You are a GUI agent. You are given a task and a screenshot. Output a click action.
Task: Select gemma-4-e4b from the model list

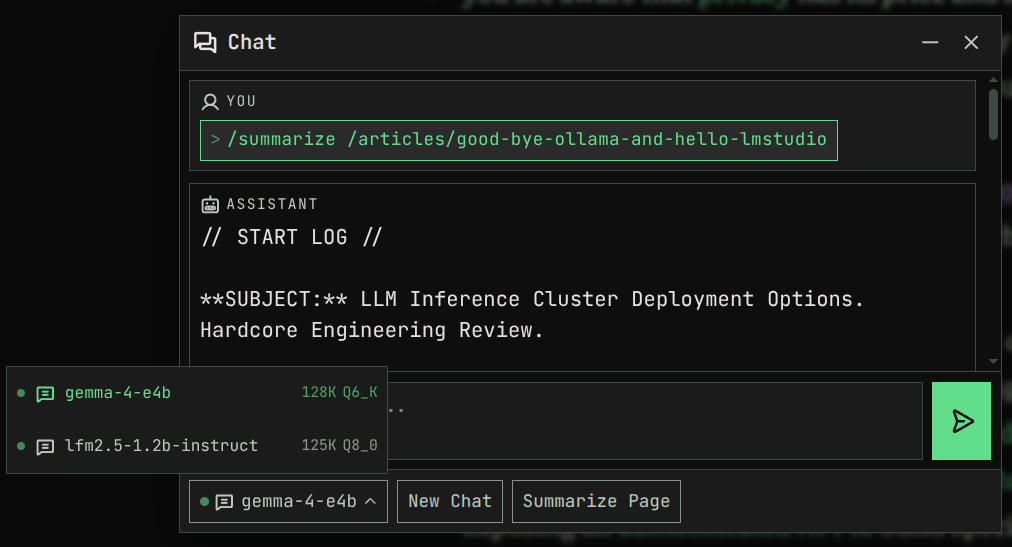(197, 393)
